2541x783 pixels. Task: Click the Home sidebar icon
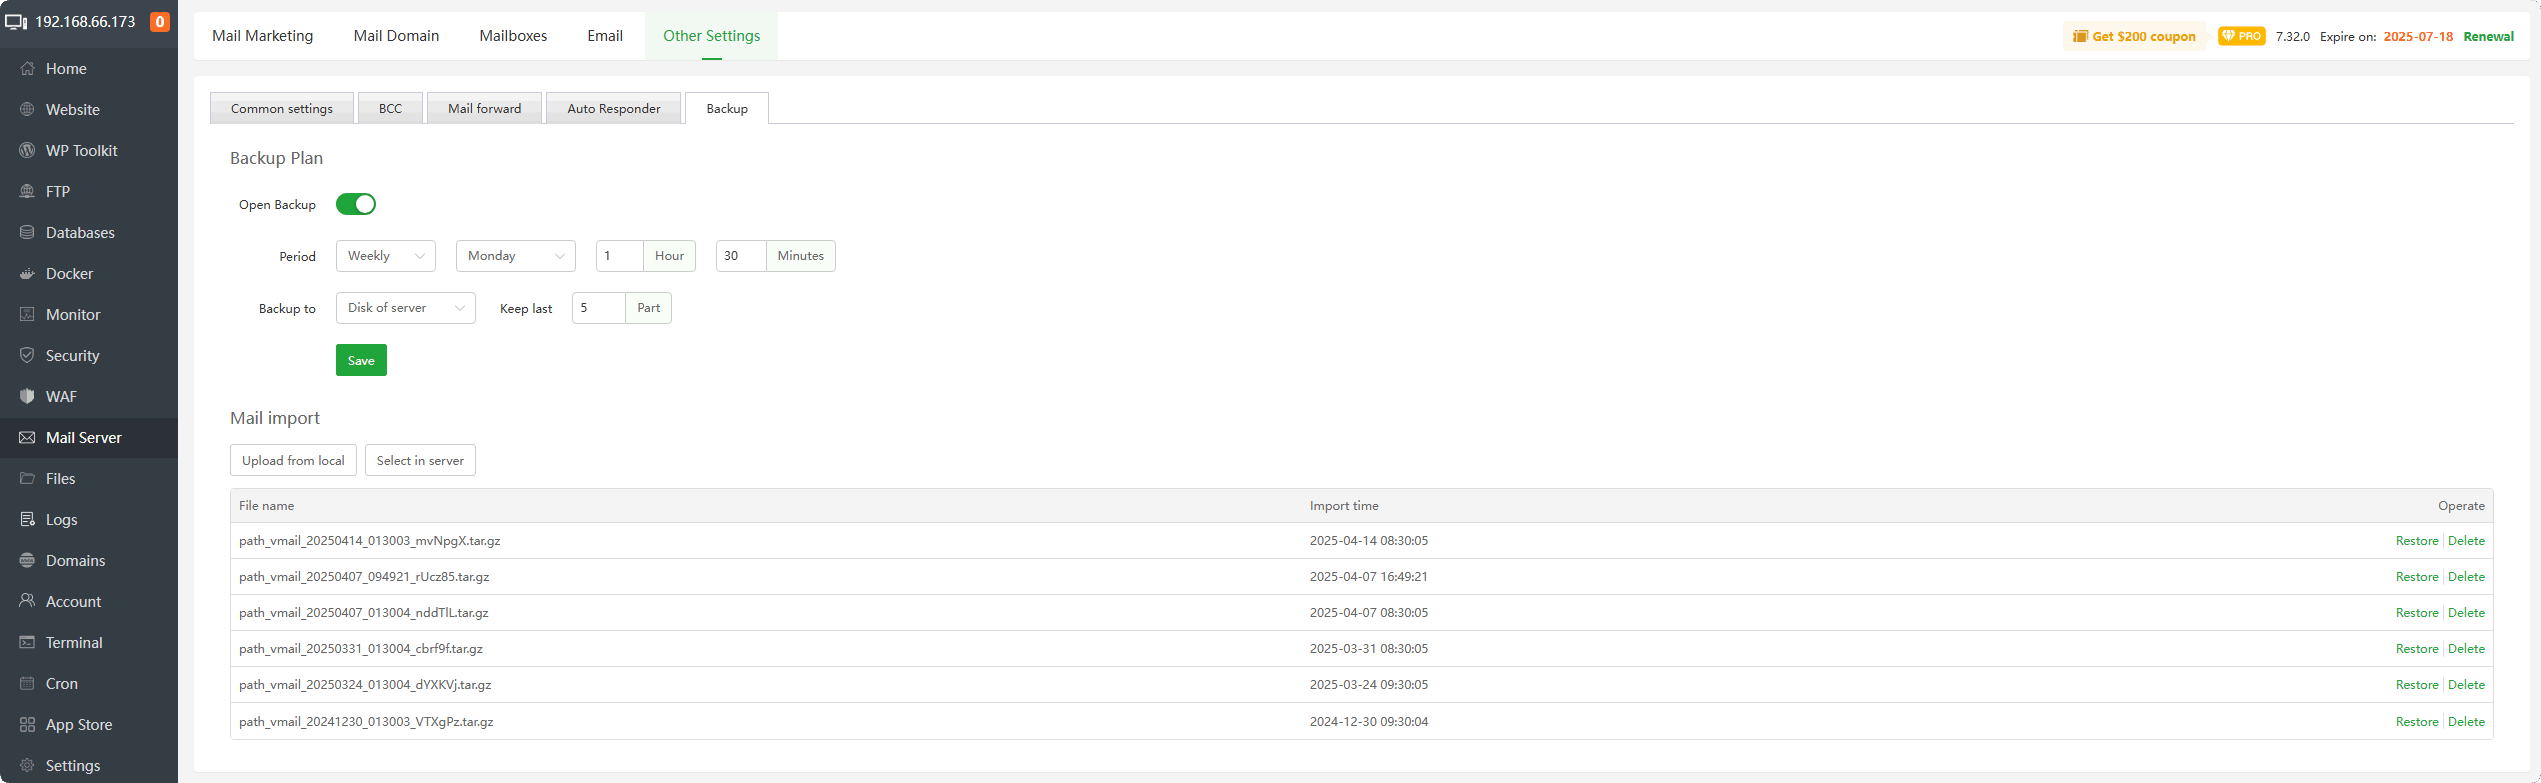pyautogui.click(x=27, y=69)
